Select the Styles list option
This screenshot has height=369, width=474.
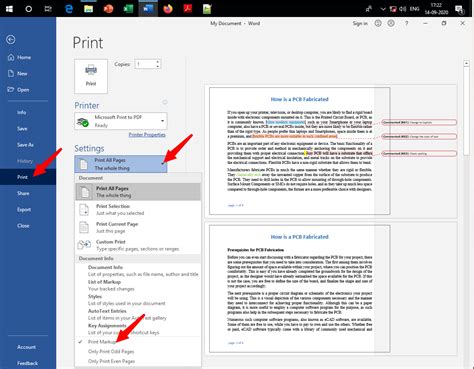click(x=138, y=300)
